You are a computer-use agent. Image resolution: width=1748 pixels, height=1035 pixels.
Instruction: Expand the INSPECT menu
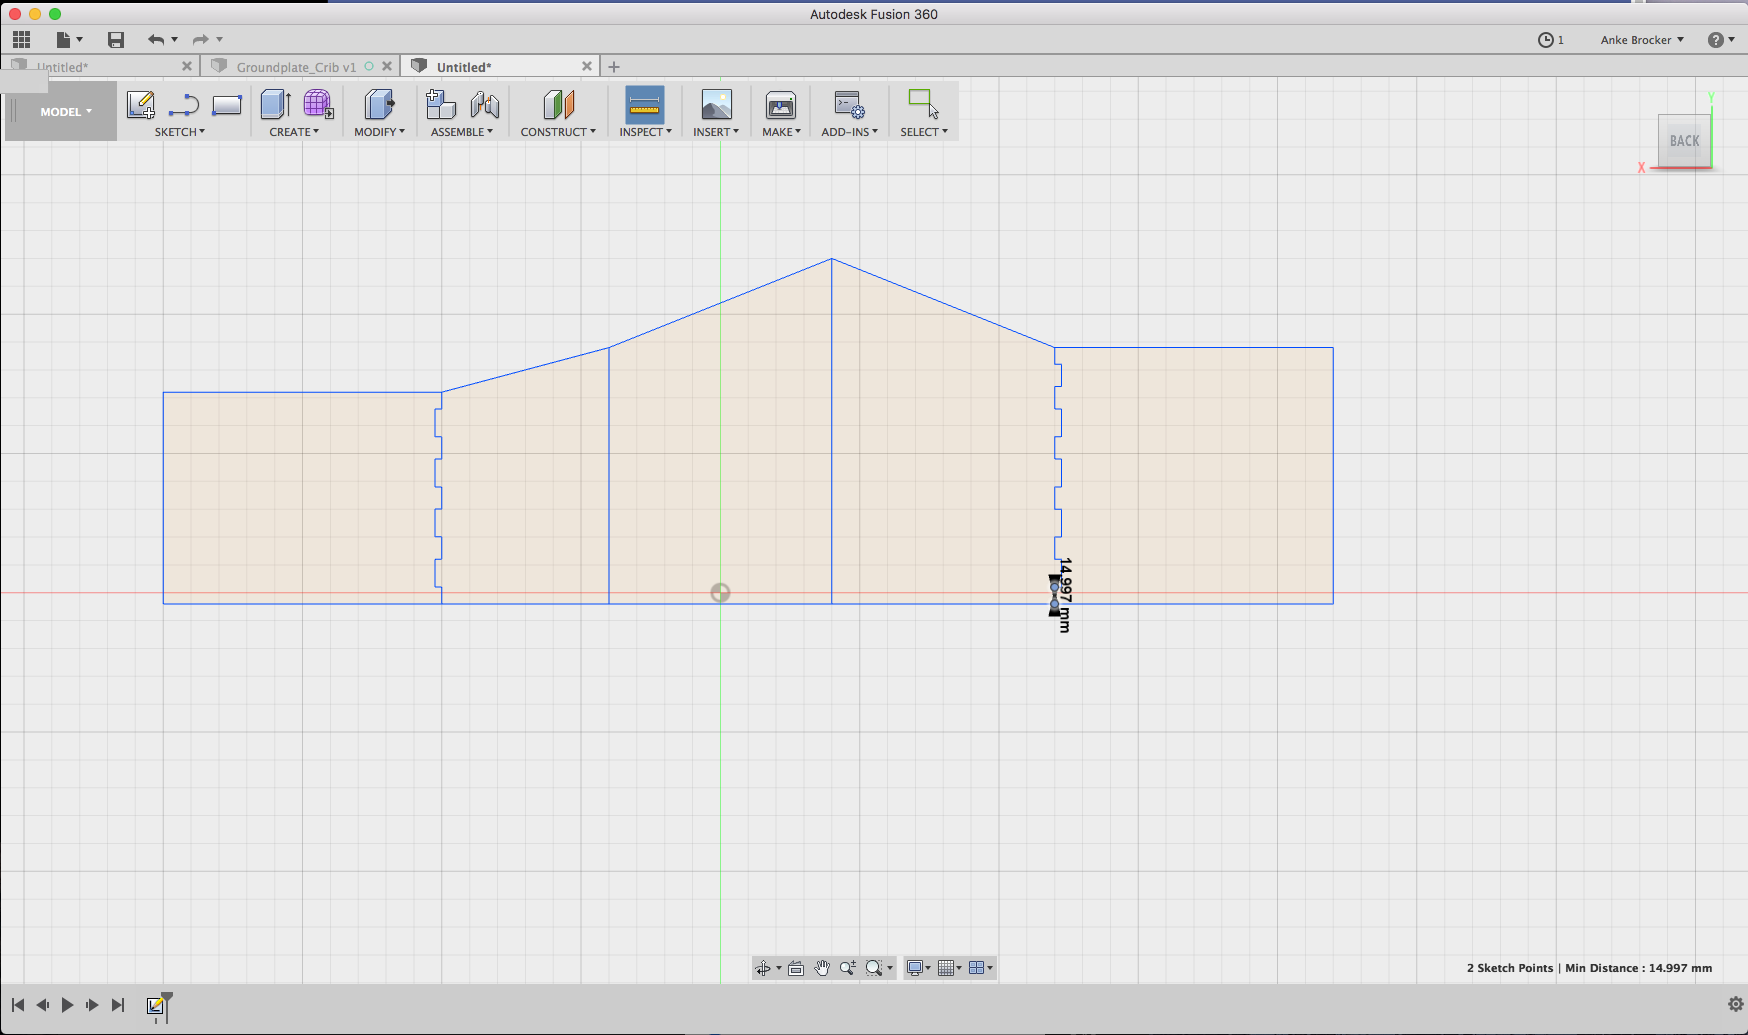click(645, 132)
